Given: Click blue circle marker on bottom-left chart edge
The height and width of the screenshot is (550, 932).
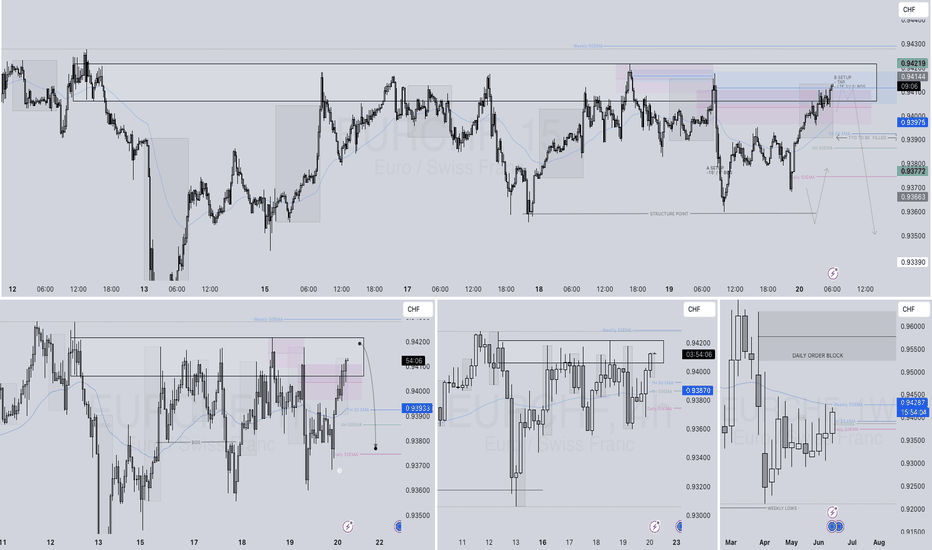Looking at the screenshot, I should pos(398,526).
